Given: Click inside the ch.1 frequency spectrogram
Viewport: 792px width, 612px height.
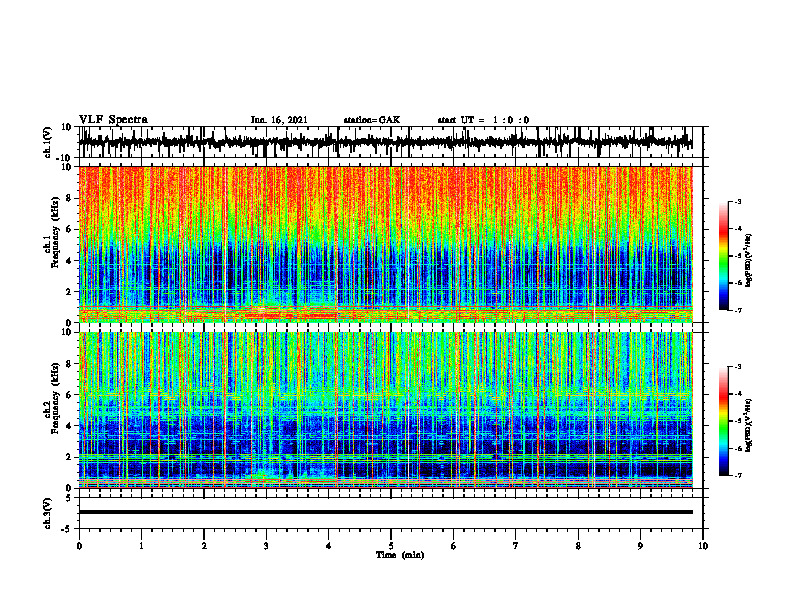Looking at the screenshot, I should coord(385,244).
